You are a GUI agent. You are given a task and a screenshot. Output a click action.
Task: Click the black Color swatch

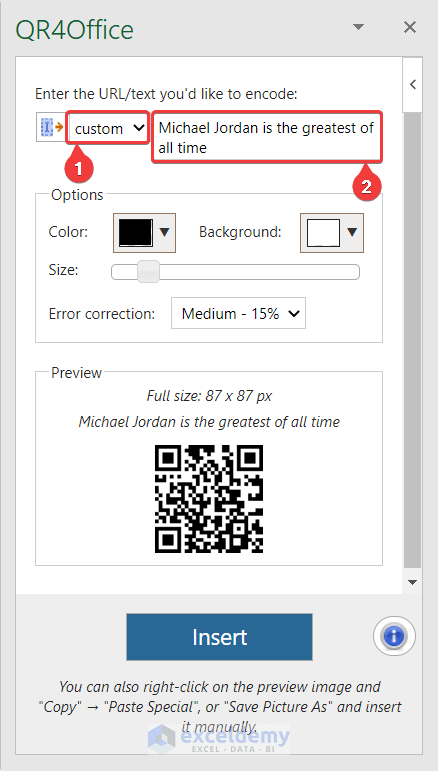tap(136, 232)
